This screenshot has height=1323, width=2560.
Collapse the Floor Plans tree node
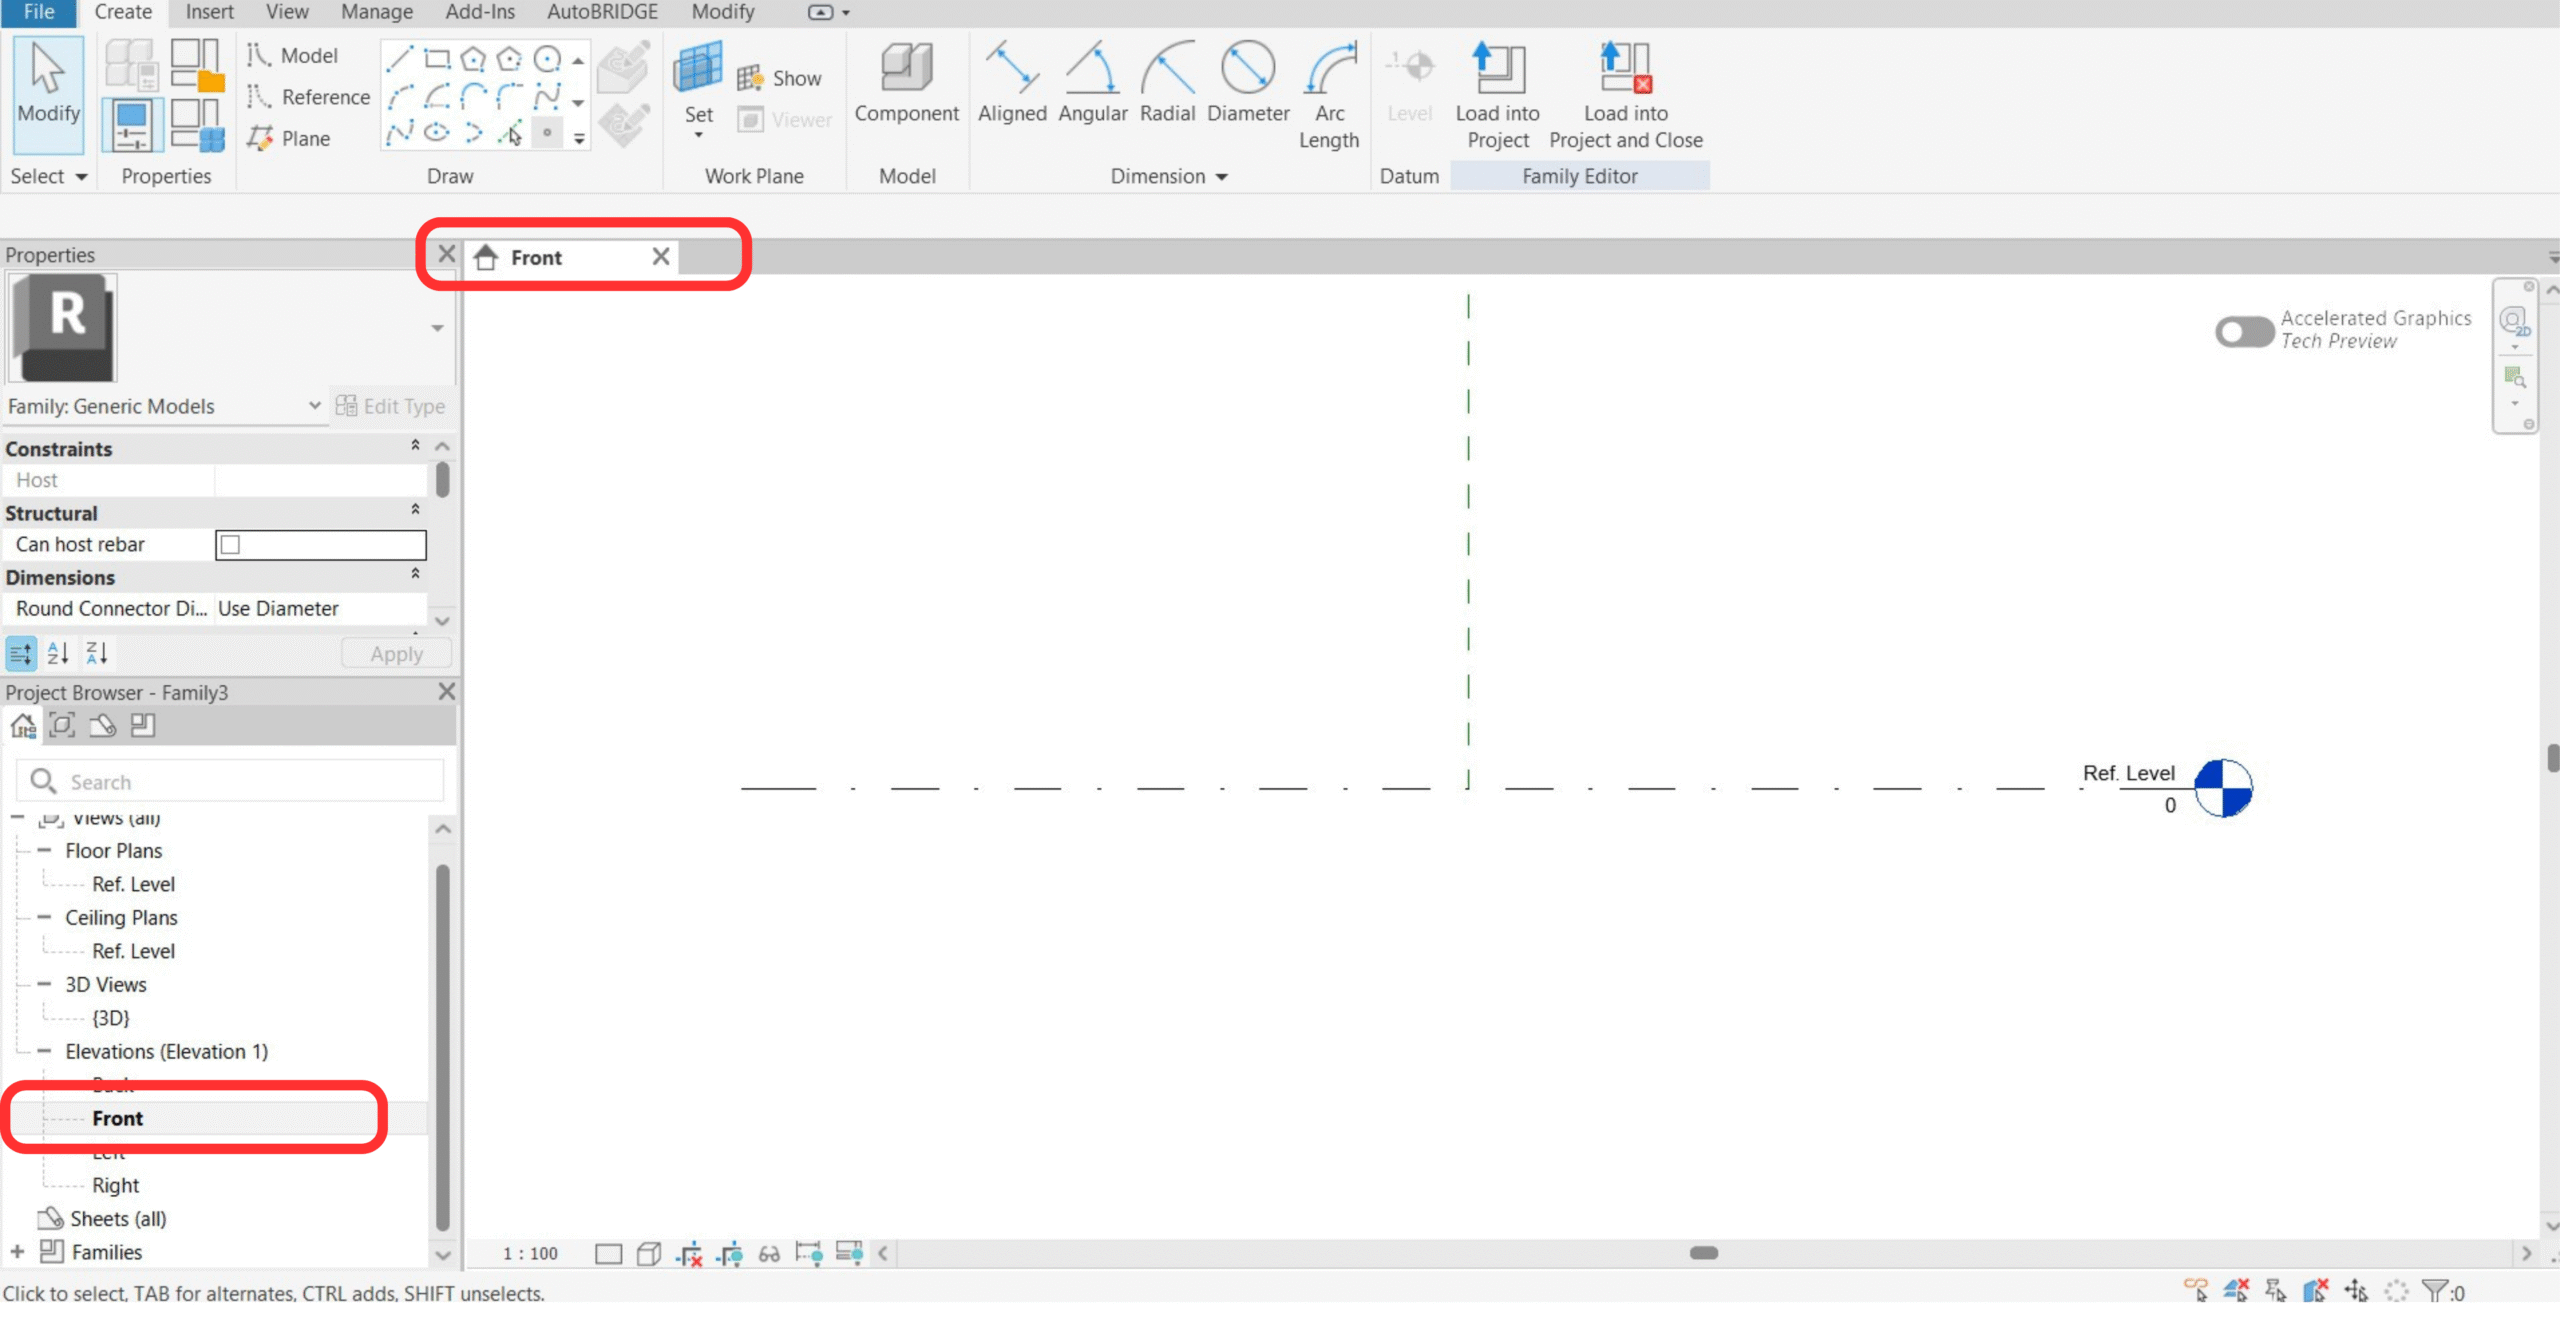click(44, 851)
